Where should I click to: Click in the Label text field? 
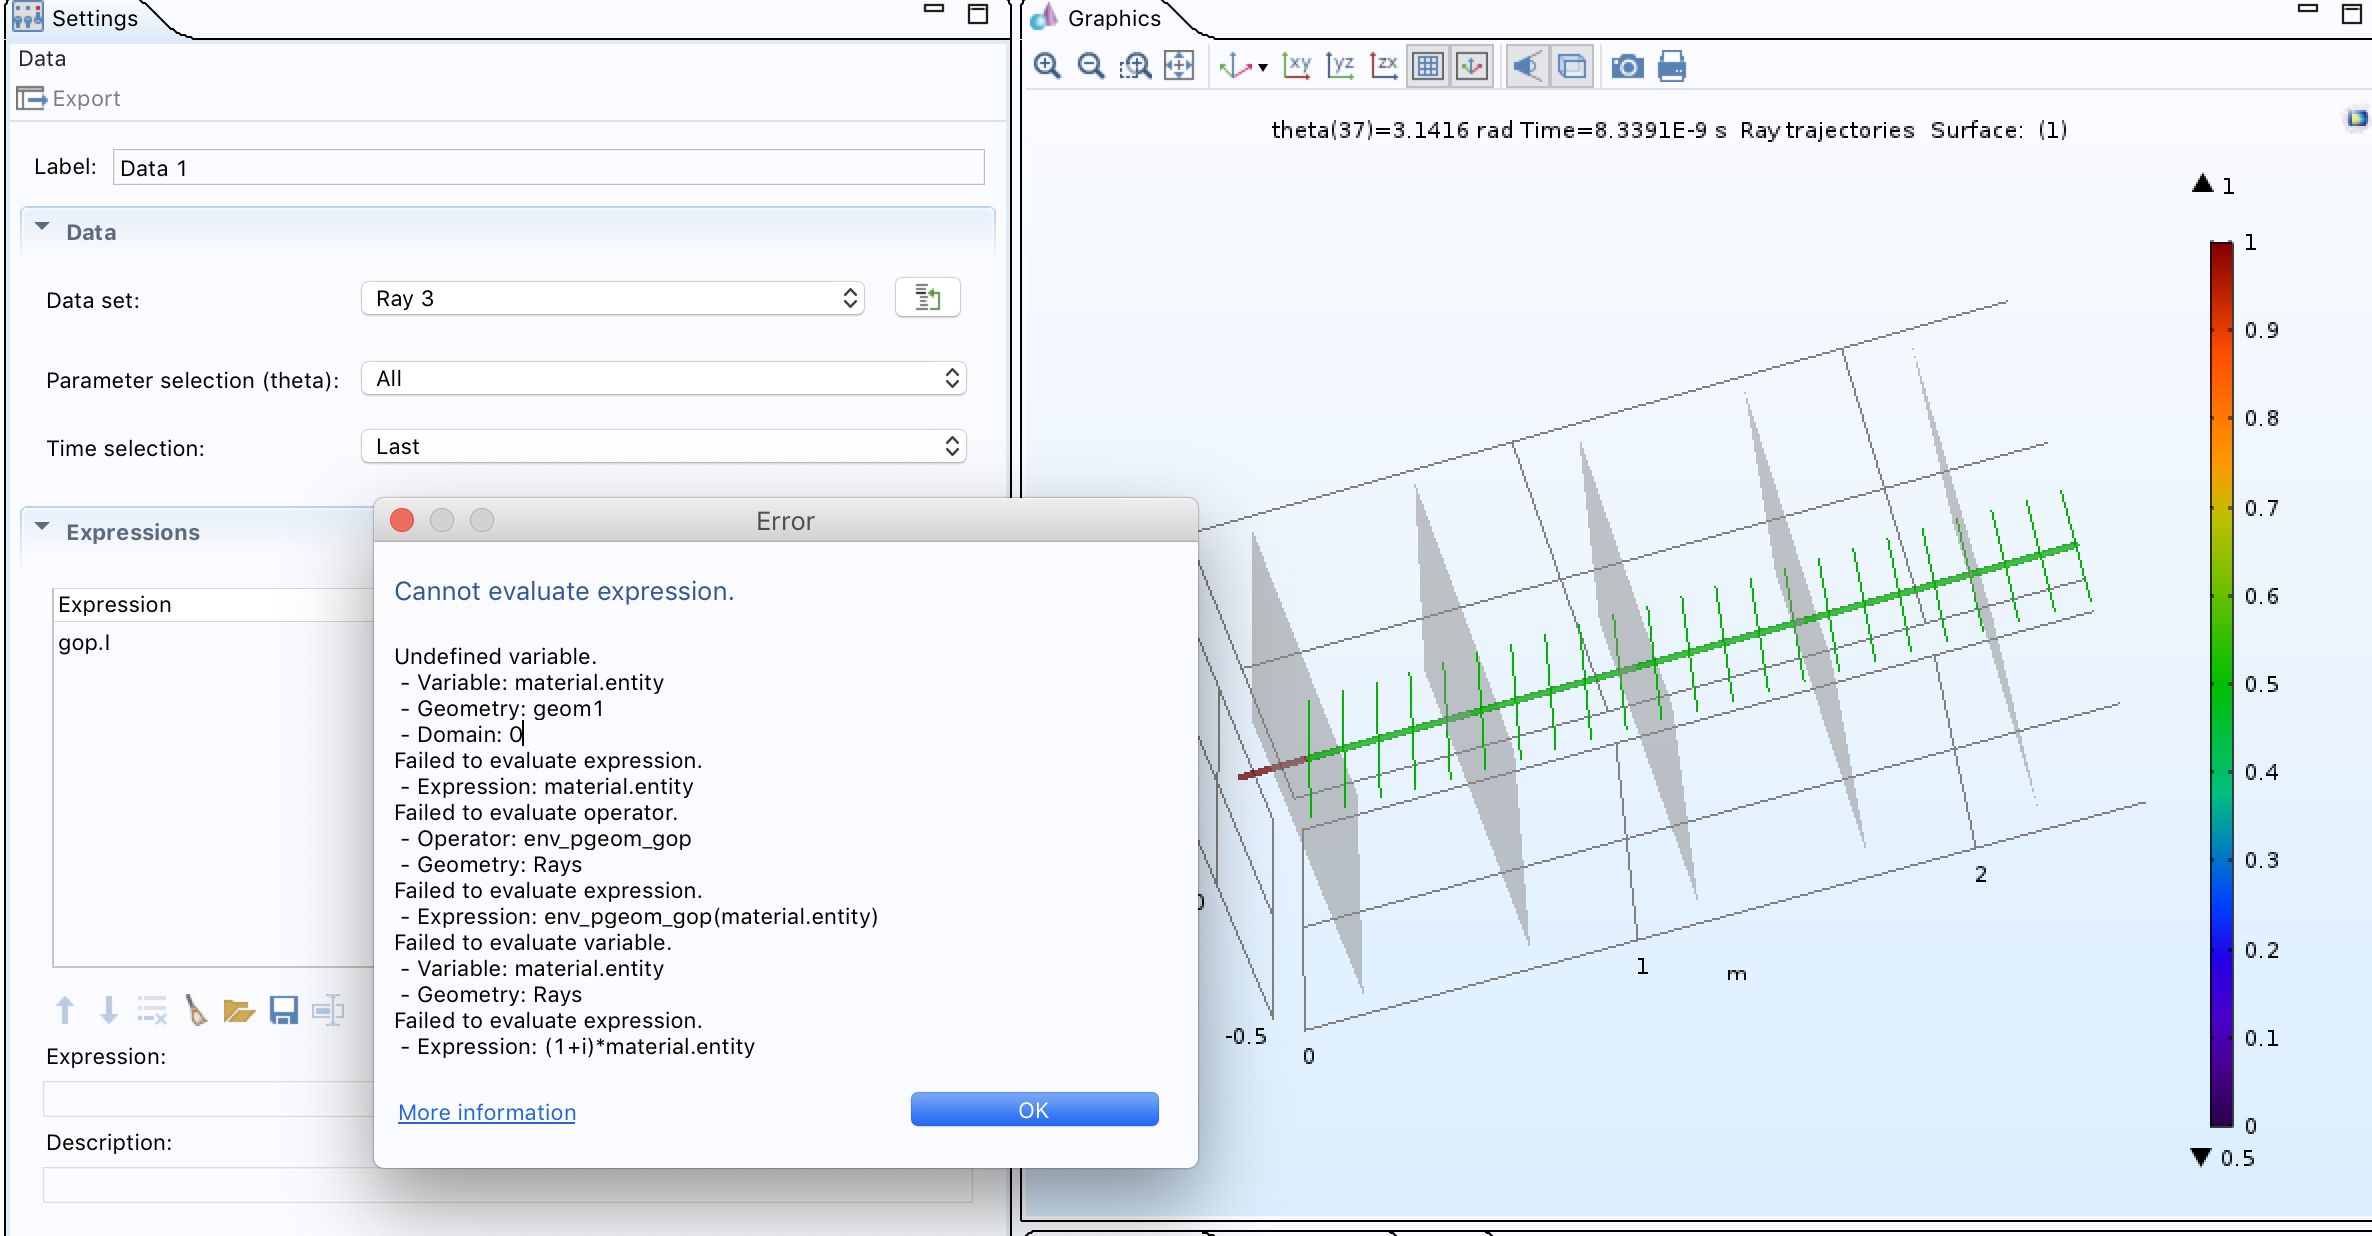point(548,167)
